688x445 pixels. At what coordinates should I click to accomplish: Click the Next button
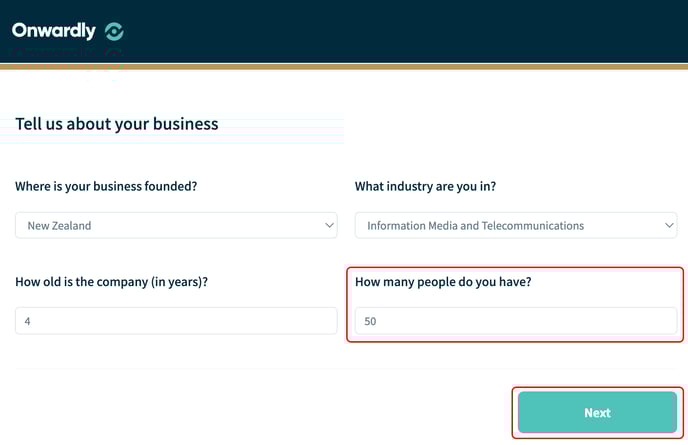point(597,413)
